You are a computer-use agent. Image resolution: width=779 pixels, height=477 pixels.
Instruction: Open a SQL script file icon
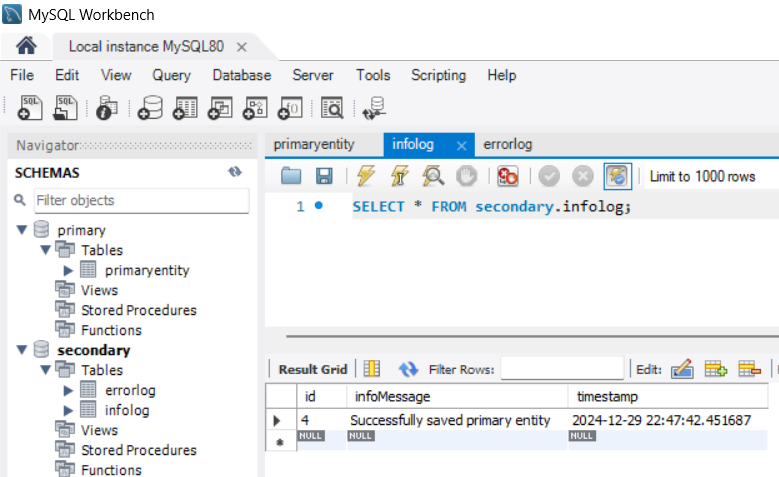coord(65,108)
